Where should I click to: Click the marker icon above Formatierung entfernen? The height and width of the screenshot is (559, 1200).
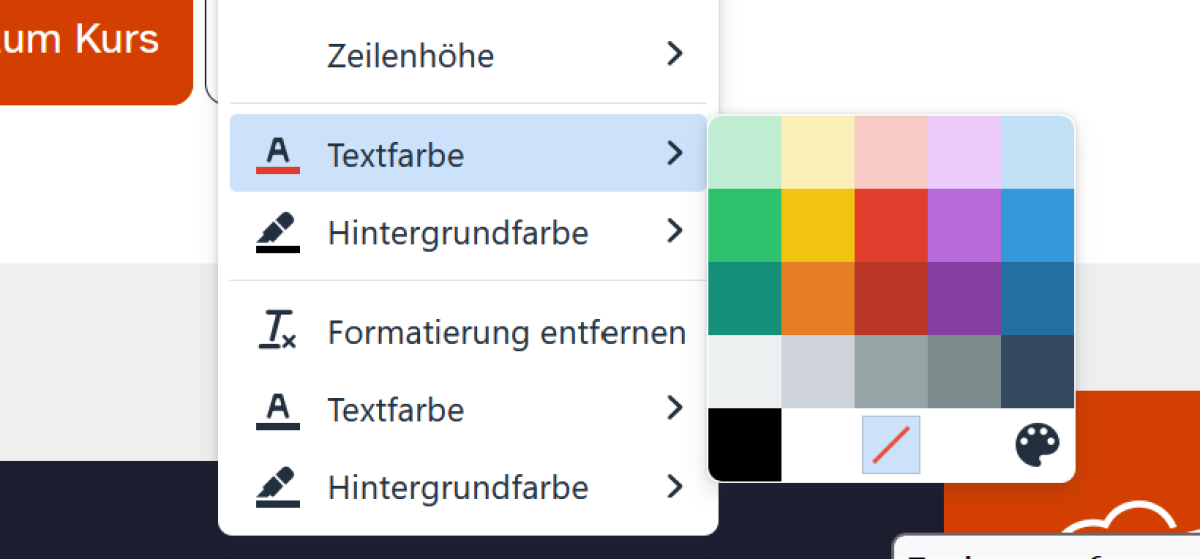click(x=278, y=233)
